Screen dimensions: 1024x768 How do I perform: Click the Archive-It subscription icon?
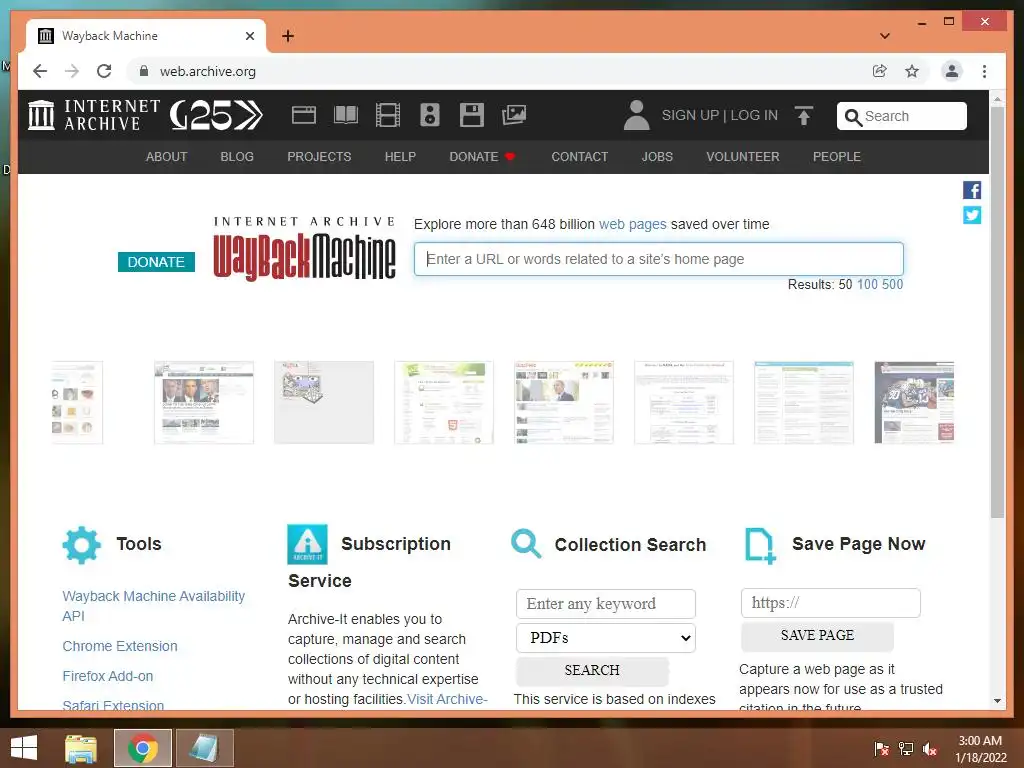(x=307, y=544)
